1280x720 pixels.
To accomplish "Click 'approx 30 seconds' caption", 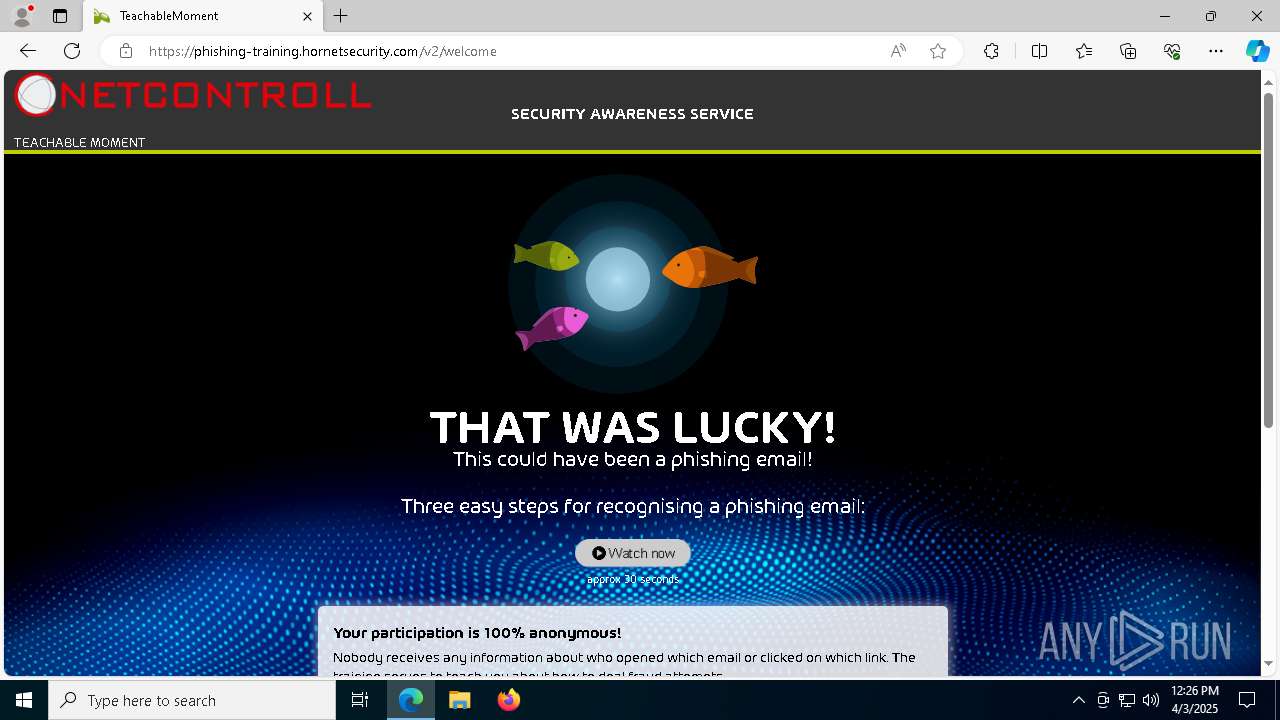I will (x=633, y=579).
